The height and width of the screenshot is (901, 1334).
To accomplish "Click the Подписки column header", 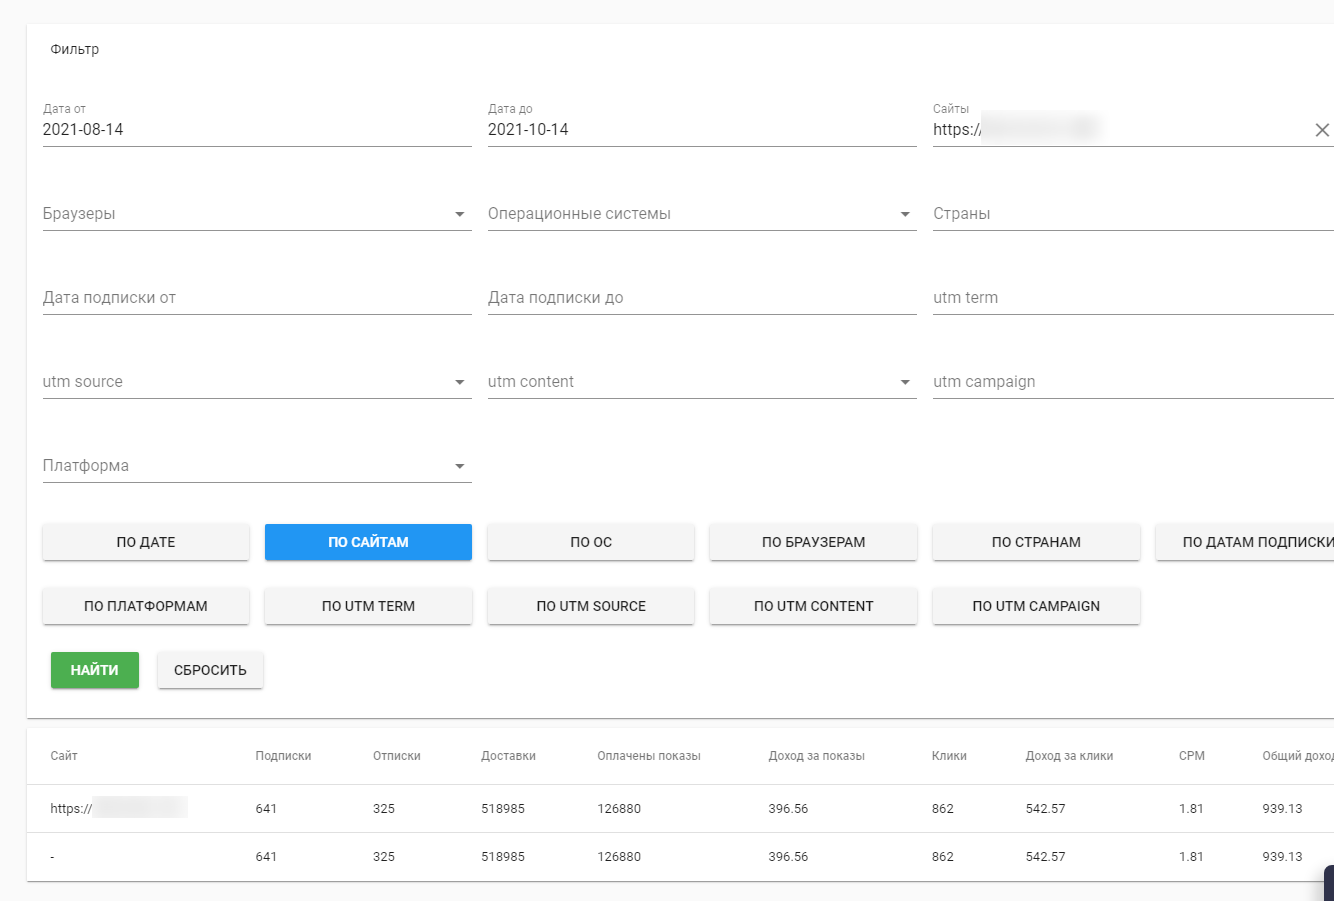I will pos(283,756).
